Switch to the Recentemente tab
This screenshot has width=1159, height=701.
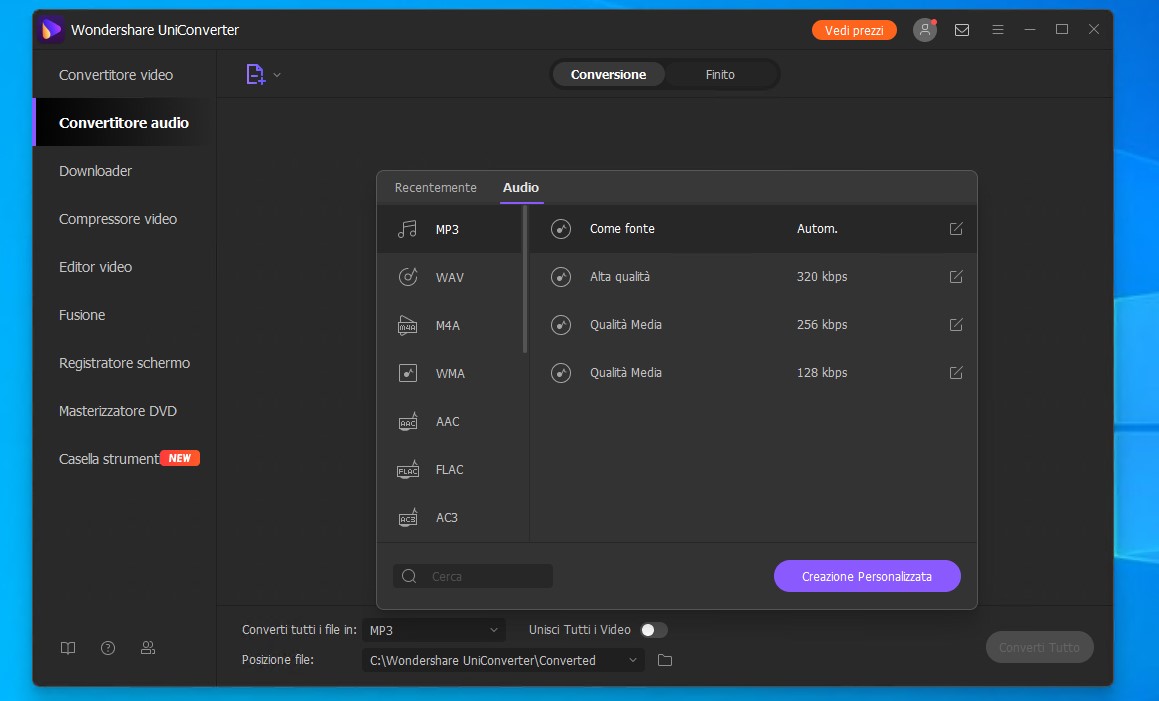coord(435,188)
